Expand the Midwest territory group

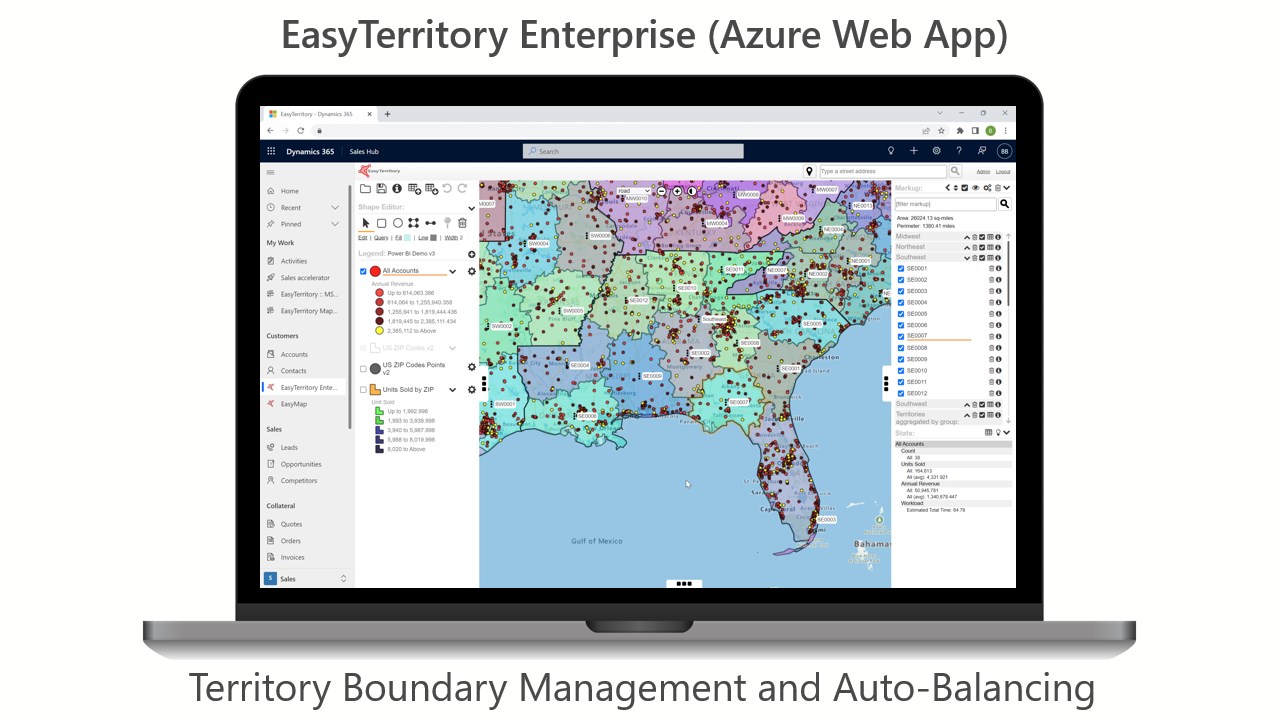(x=967, y=236)
